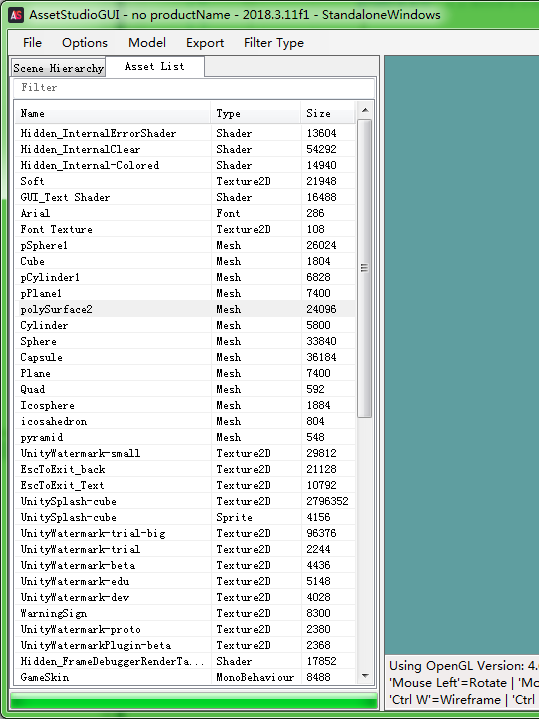Open the Export menu

click(x=205, y=43)
